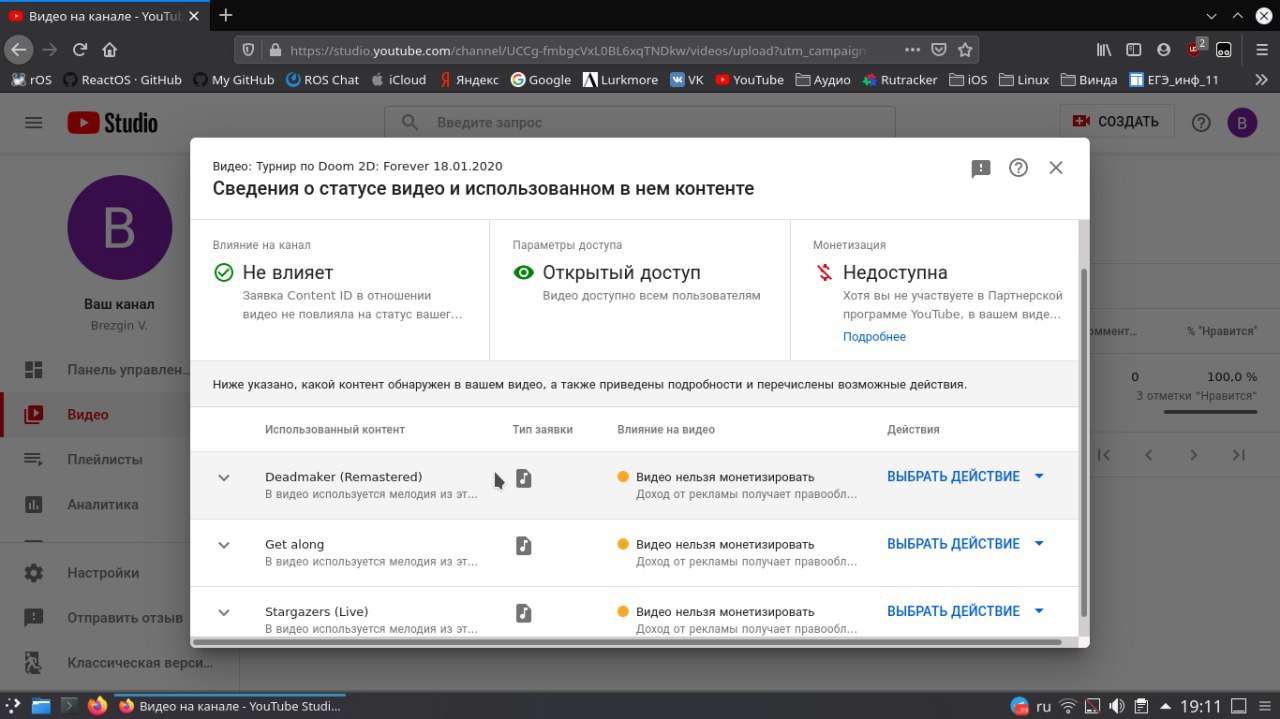Expand the Deadmaker (Remastered) row
The image size is (1280, 719).
point(224,478)
